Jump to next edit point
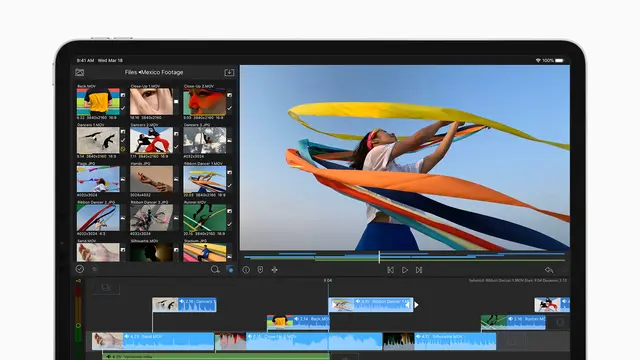Viewport: 640px width, 360px height. (x=419, y=270)
